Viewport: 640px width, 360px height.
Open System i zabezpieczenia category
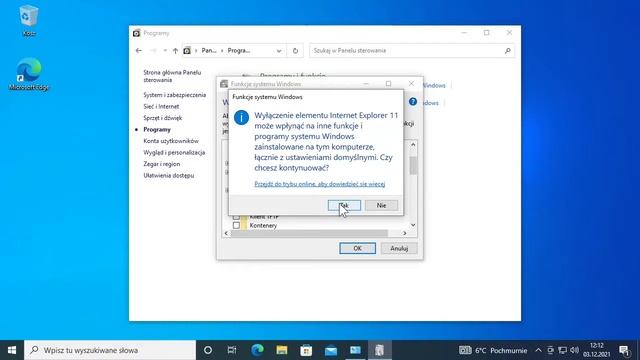175,95
